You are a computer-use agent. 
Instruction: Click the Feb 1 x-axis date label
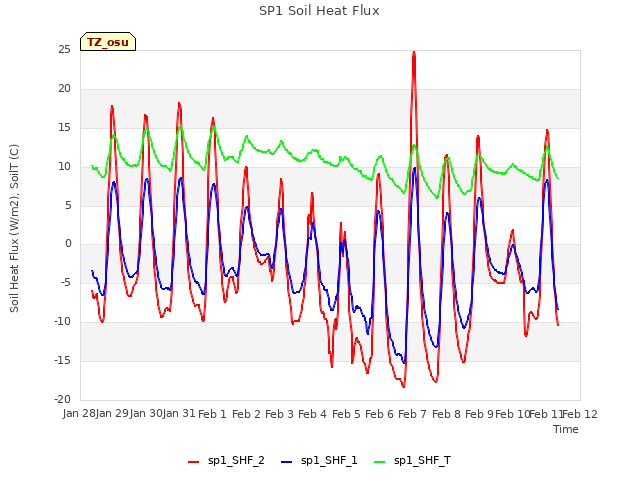pos(212,414)
